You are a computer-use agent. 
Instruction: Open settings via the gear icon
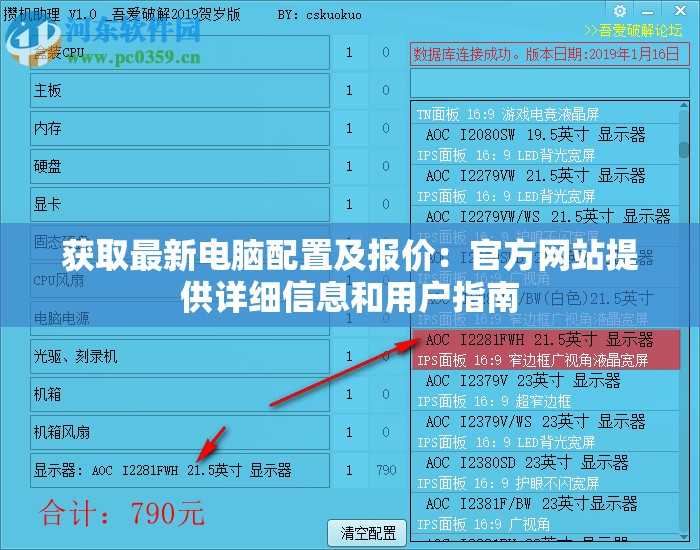[620, 11]
